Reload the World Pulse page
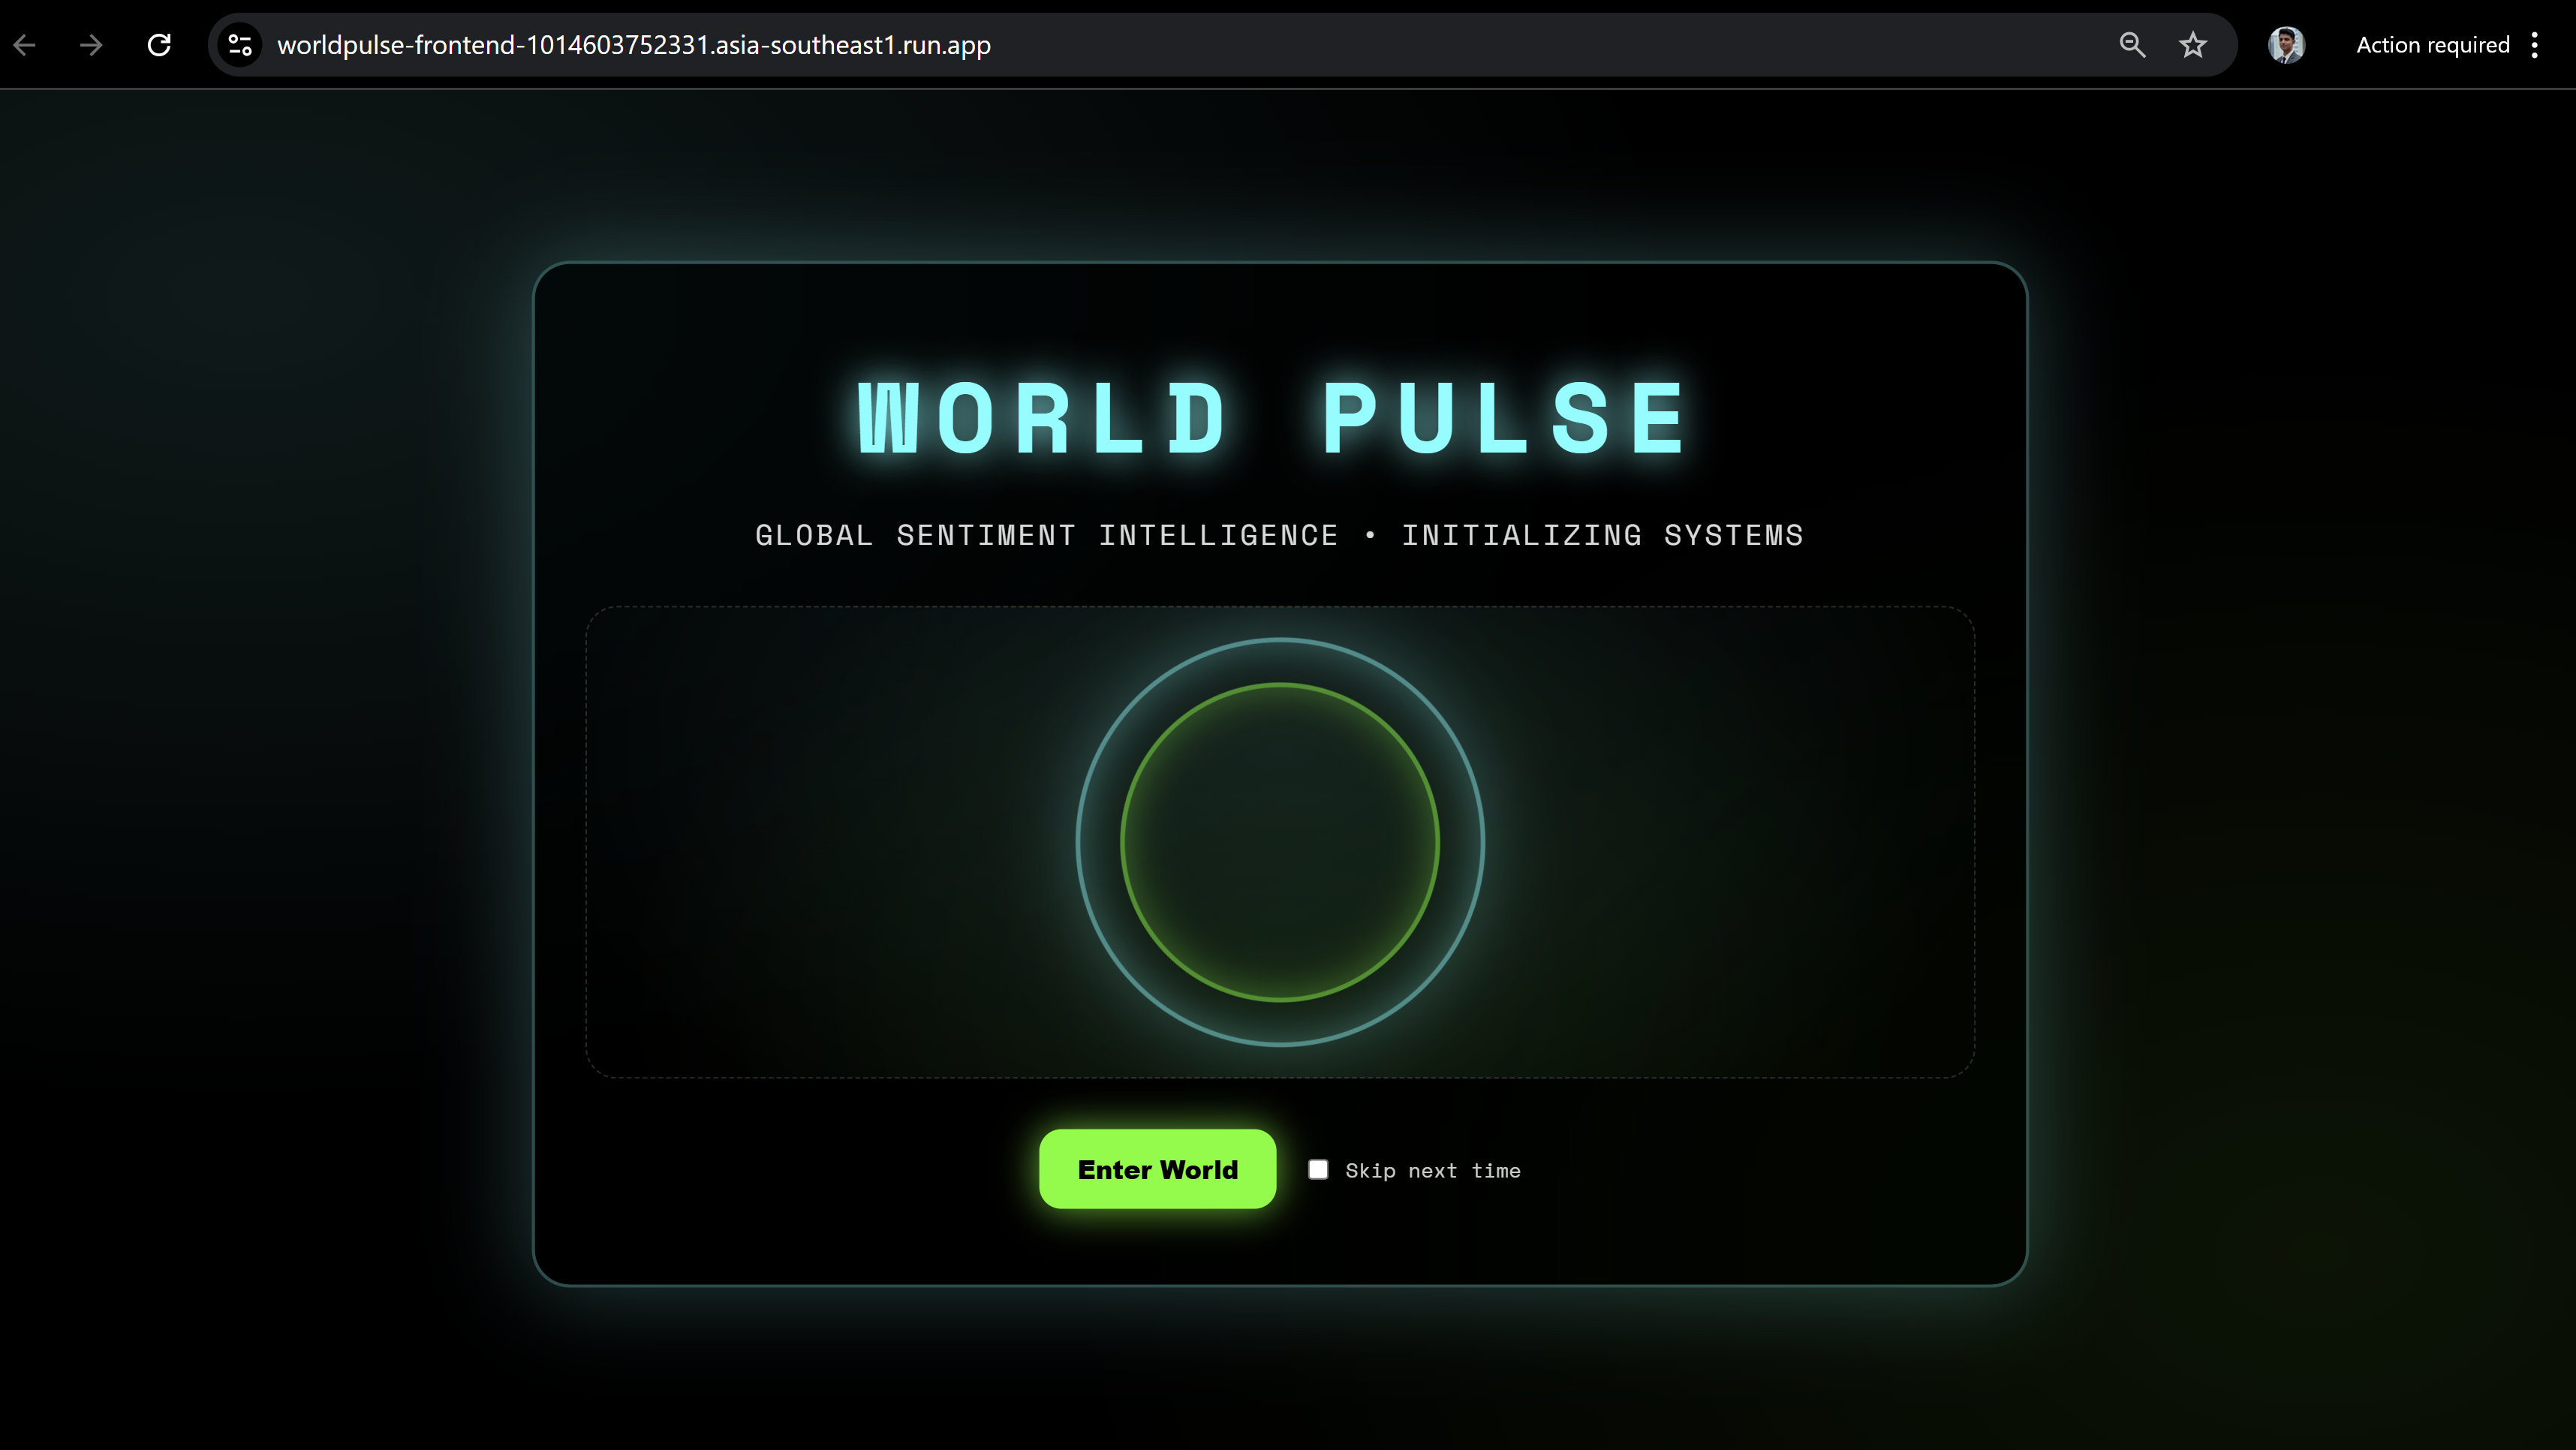This screenshot has width=2576, height=1450. click(159, 45)
